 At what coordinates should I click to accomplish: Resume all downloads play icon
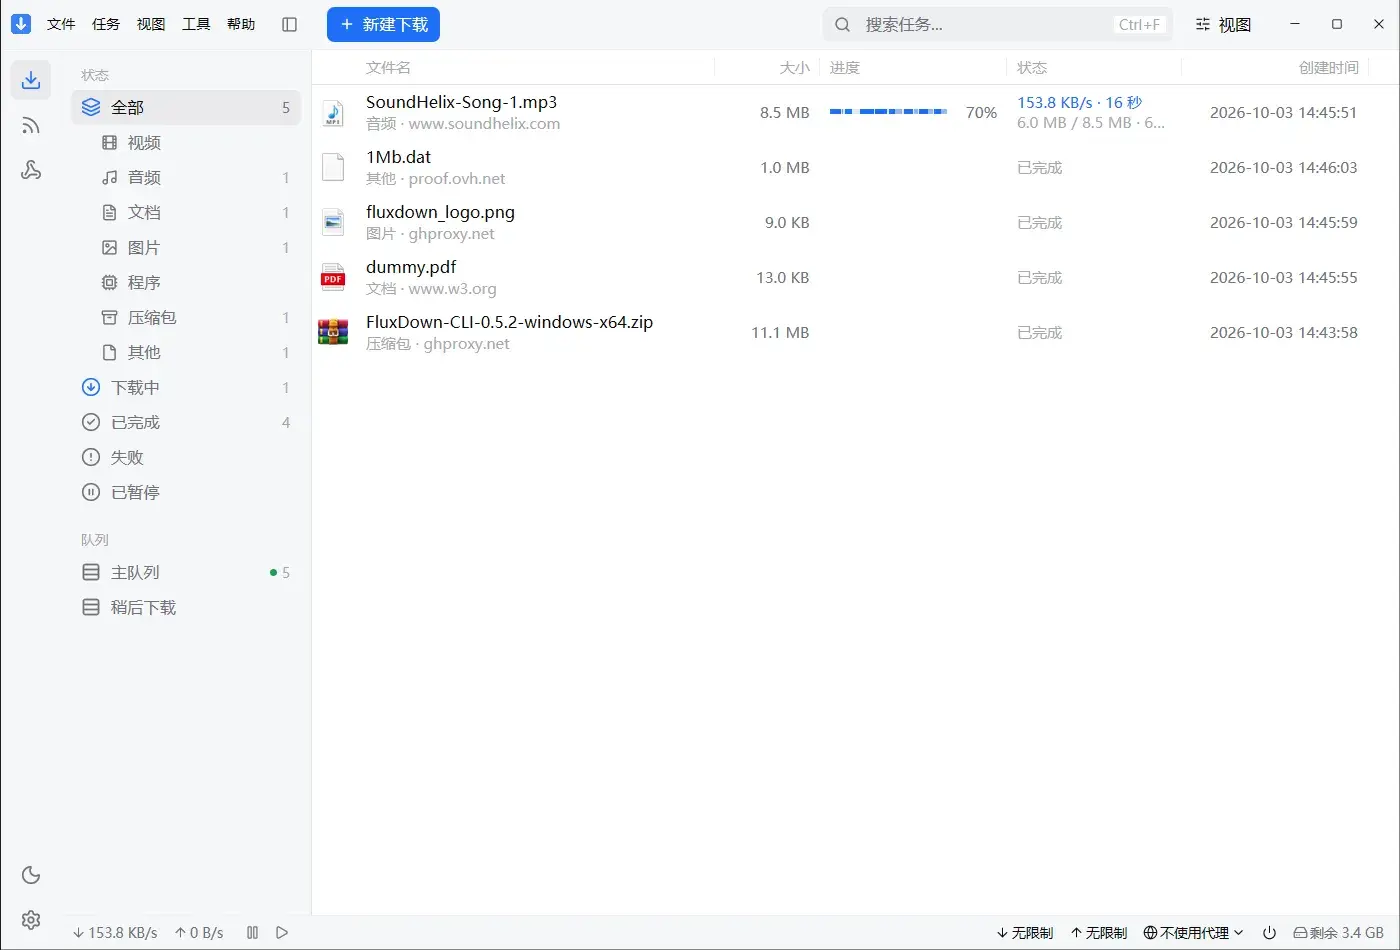point(282,932)
